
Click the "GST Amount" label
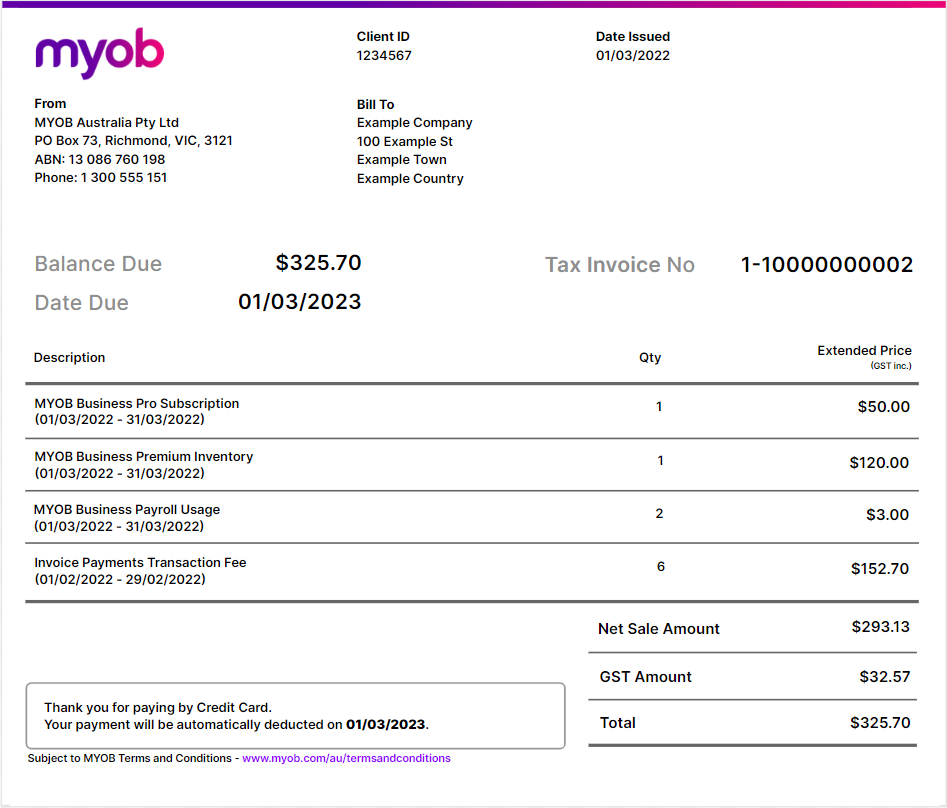click(x=646, y=677)
